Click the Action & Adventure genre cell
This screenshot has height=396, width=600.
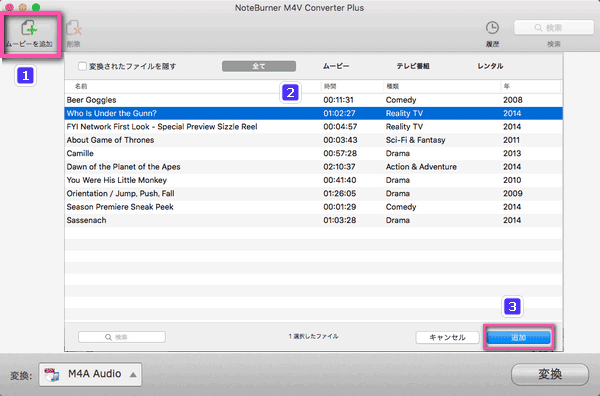click(x=421, y=167)
